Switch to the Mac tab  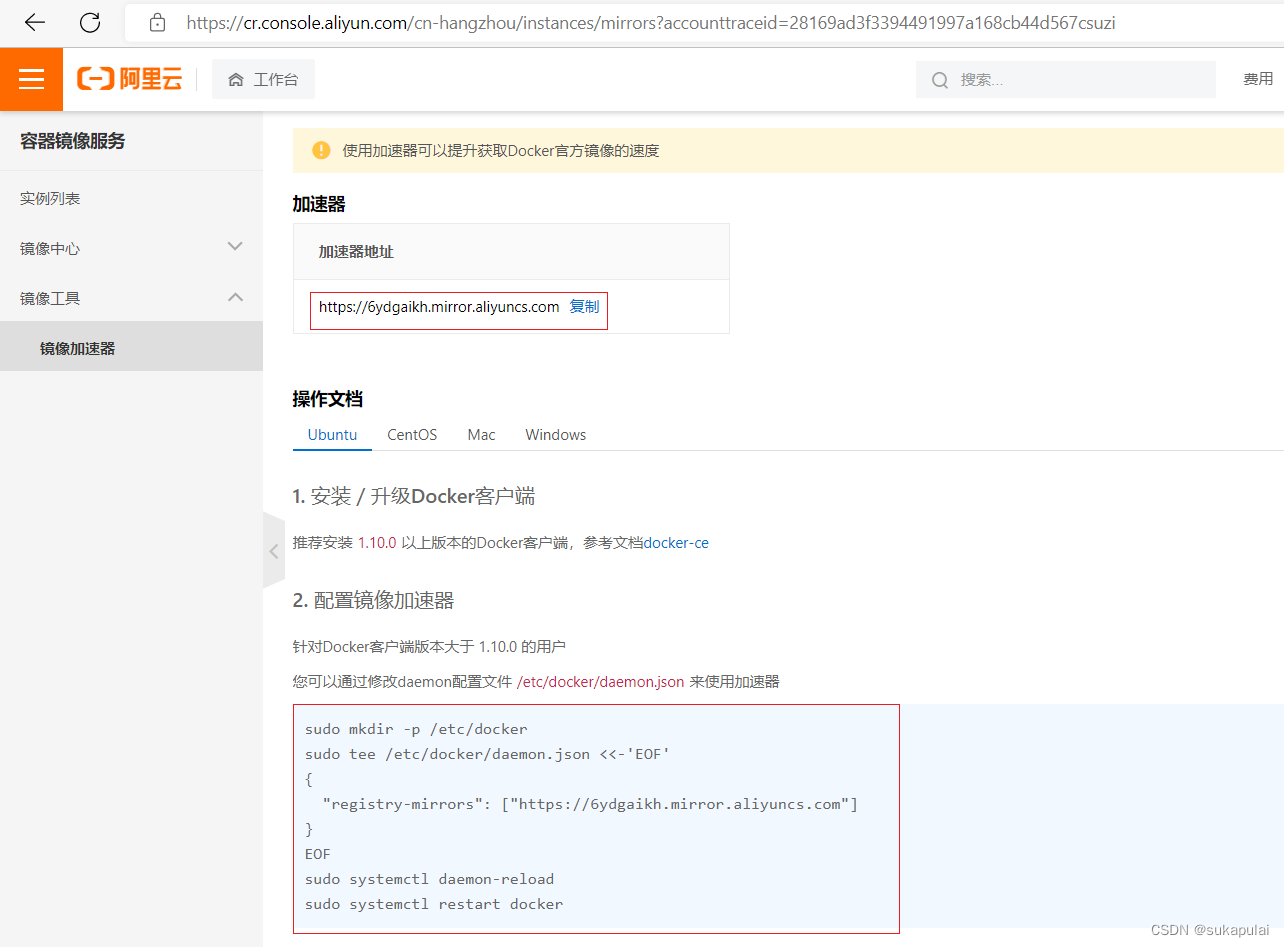tap(481, 434)
